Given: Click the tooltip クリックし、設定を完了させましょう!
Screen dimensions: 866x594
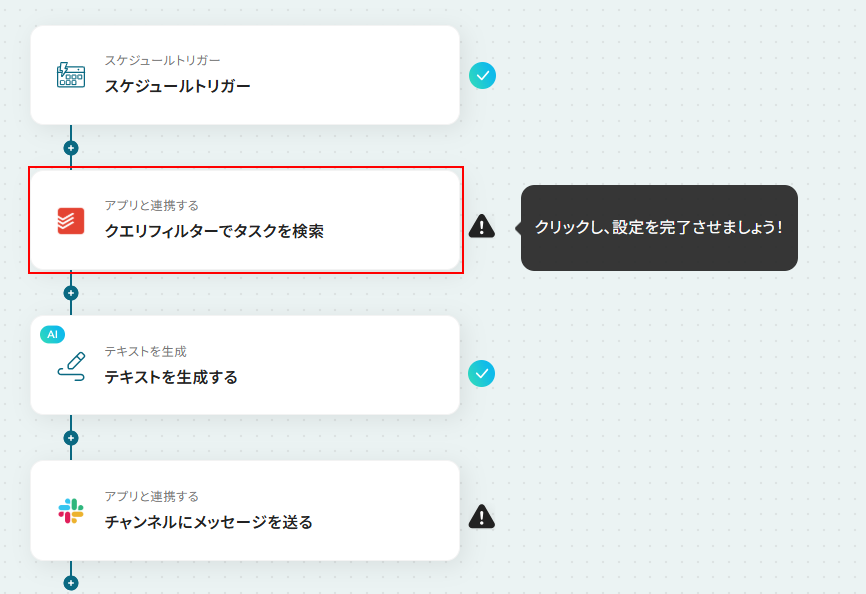Looking at the screenshot, I should click(x=659, y=227).
